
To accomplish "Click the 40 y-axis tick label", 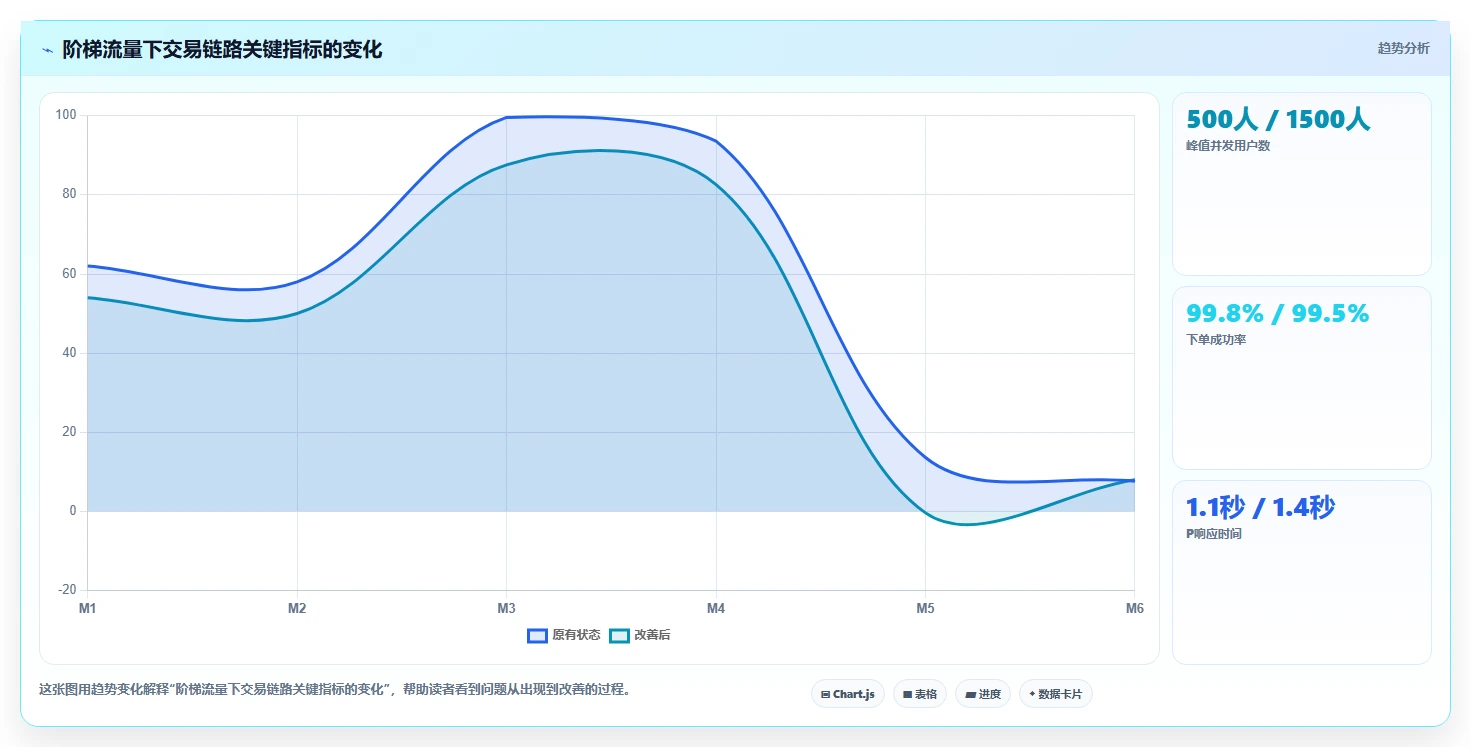I will (70, 353).
